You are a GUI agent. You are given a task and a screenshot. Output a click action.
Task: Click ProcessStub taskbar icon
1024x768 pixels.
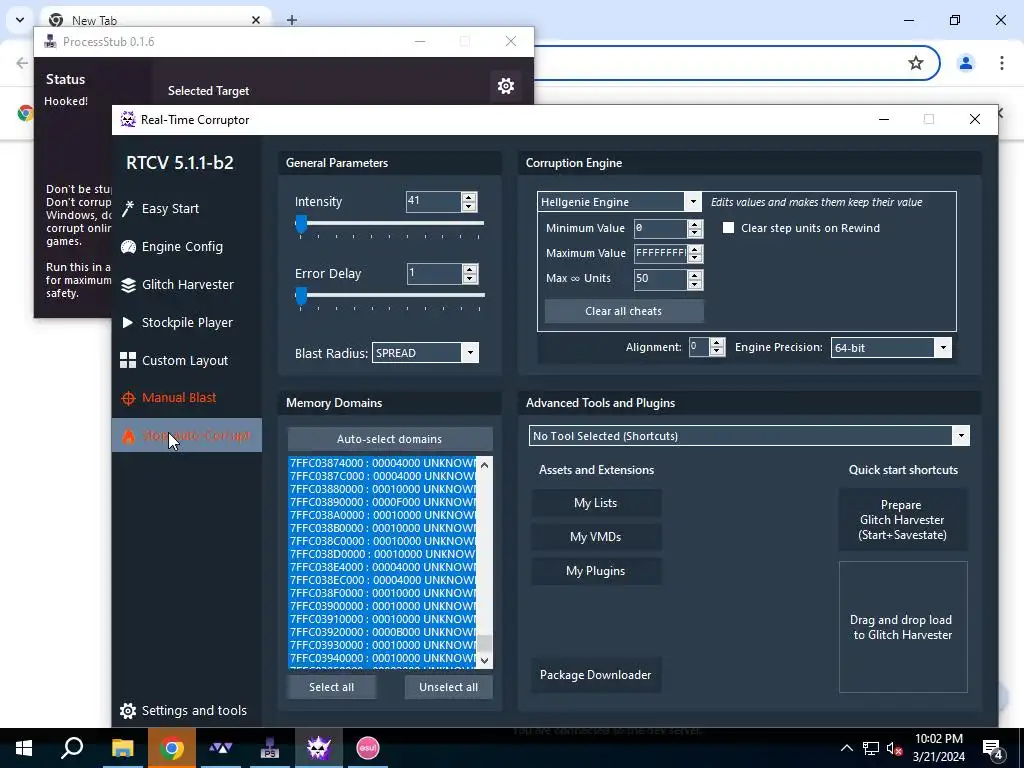coord(270,748)
